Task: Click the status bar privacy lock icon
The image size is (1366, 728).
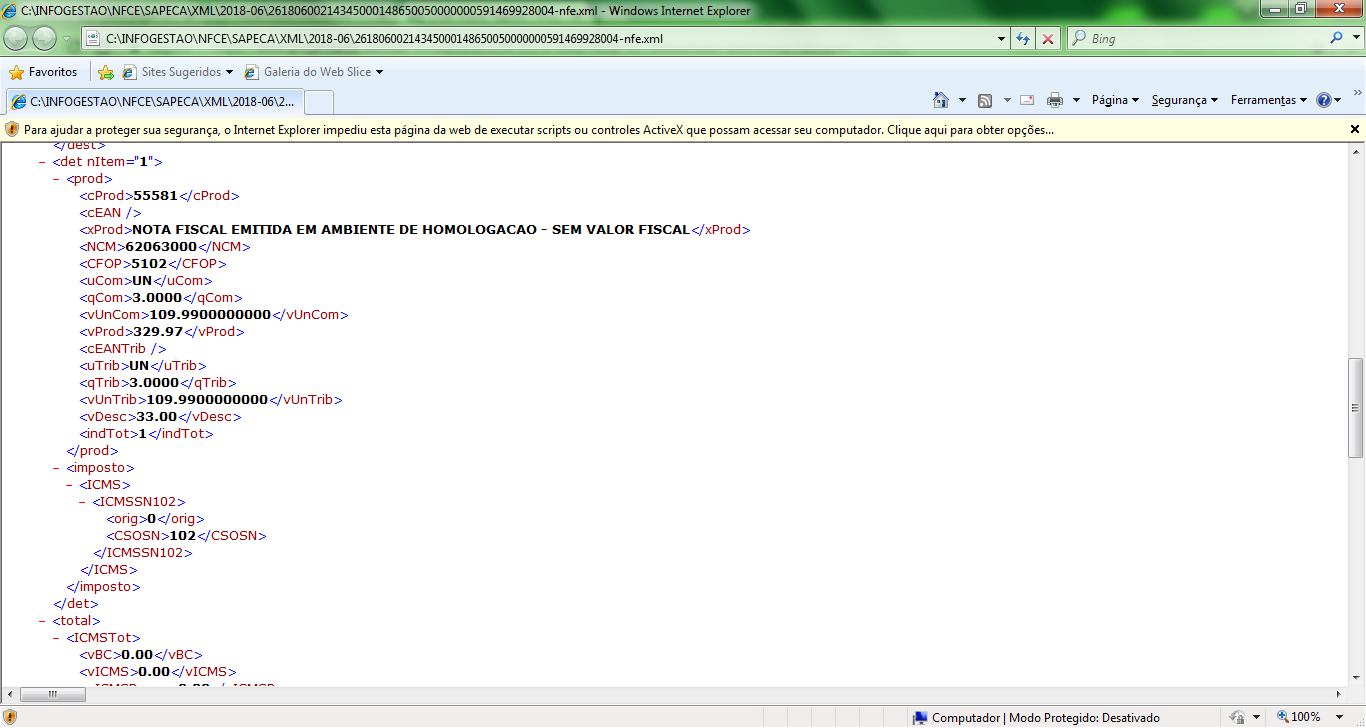Action: (1238, 717)
